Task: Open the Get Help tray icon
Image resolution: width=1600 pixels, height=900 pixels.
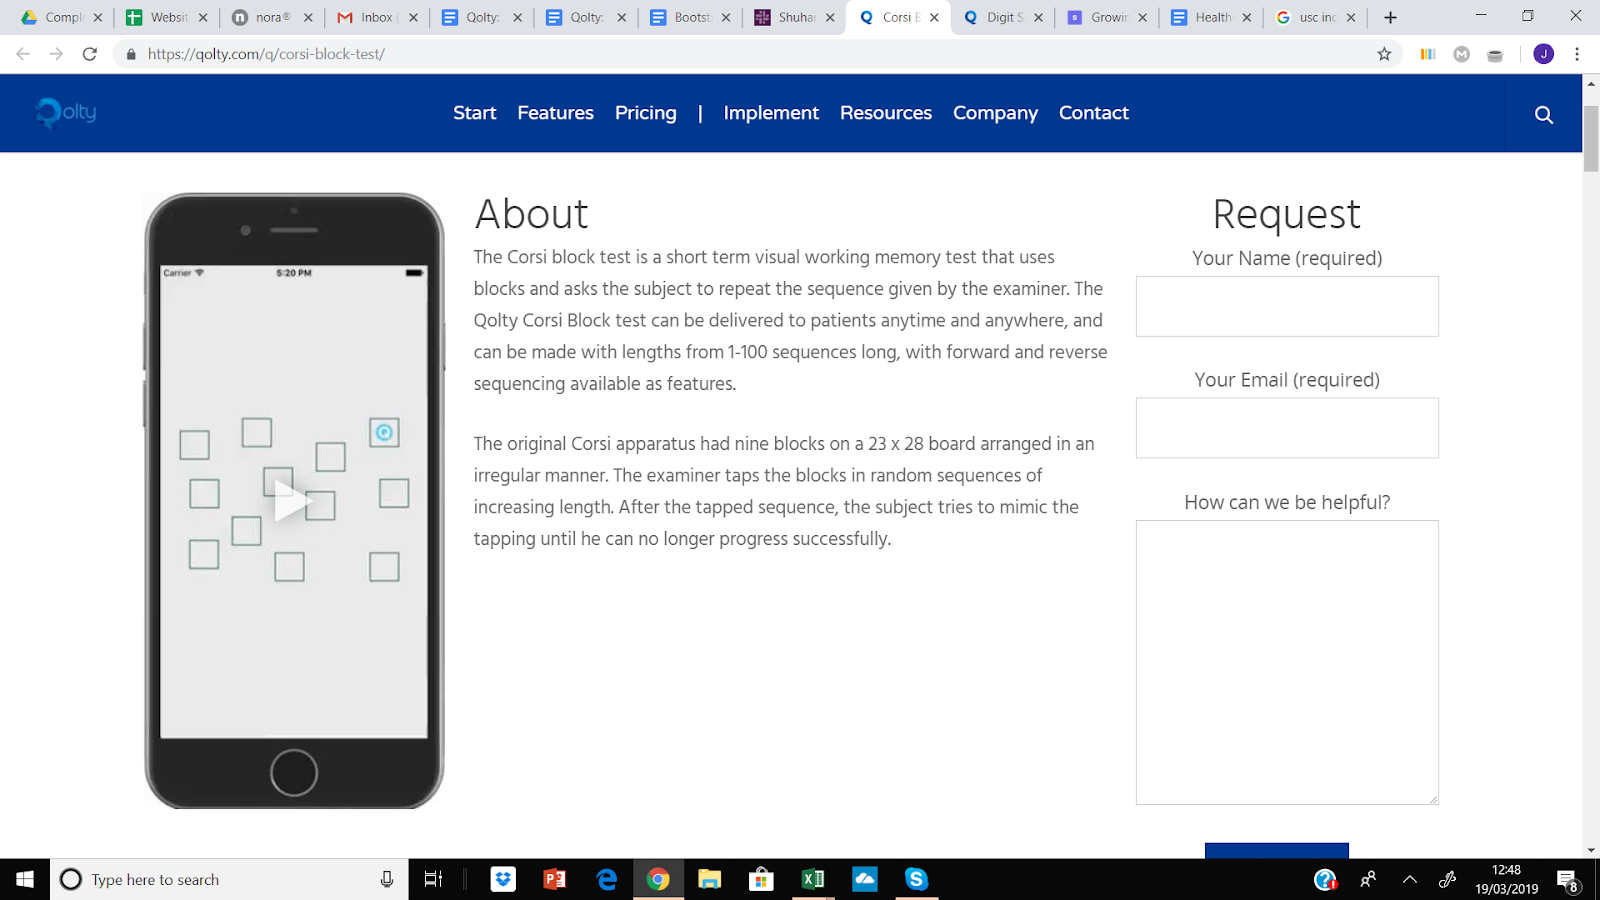Action: pyautogui.click(x=1325, y=880)
